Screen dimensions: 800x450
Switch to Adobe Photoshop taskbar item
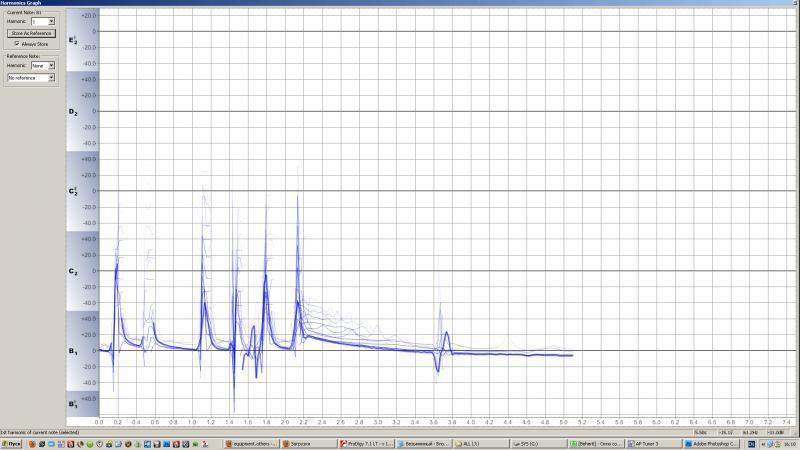click(710, 442)
